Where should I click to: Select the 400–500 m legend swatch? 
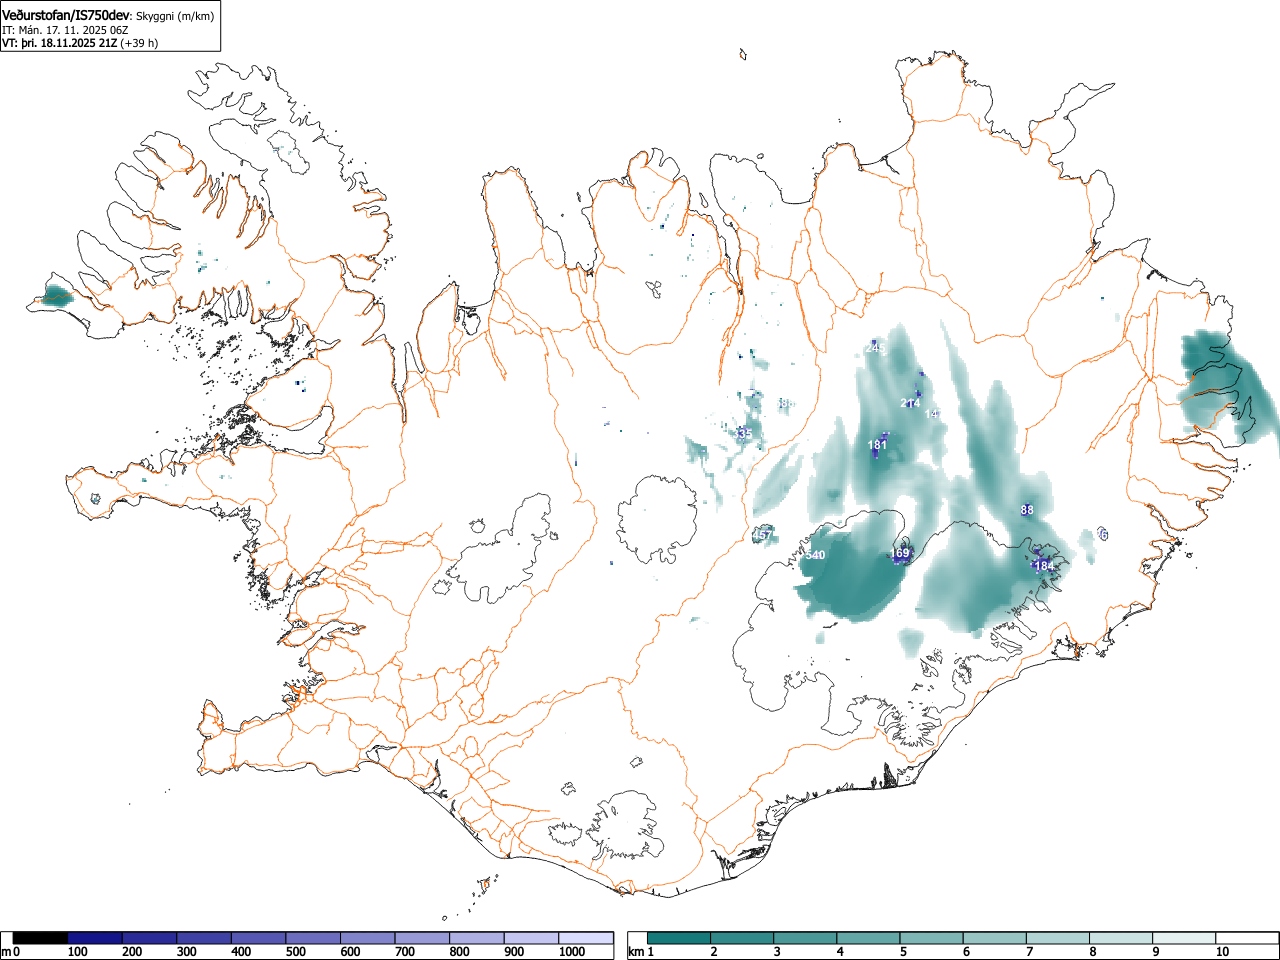259,938
